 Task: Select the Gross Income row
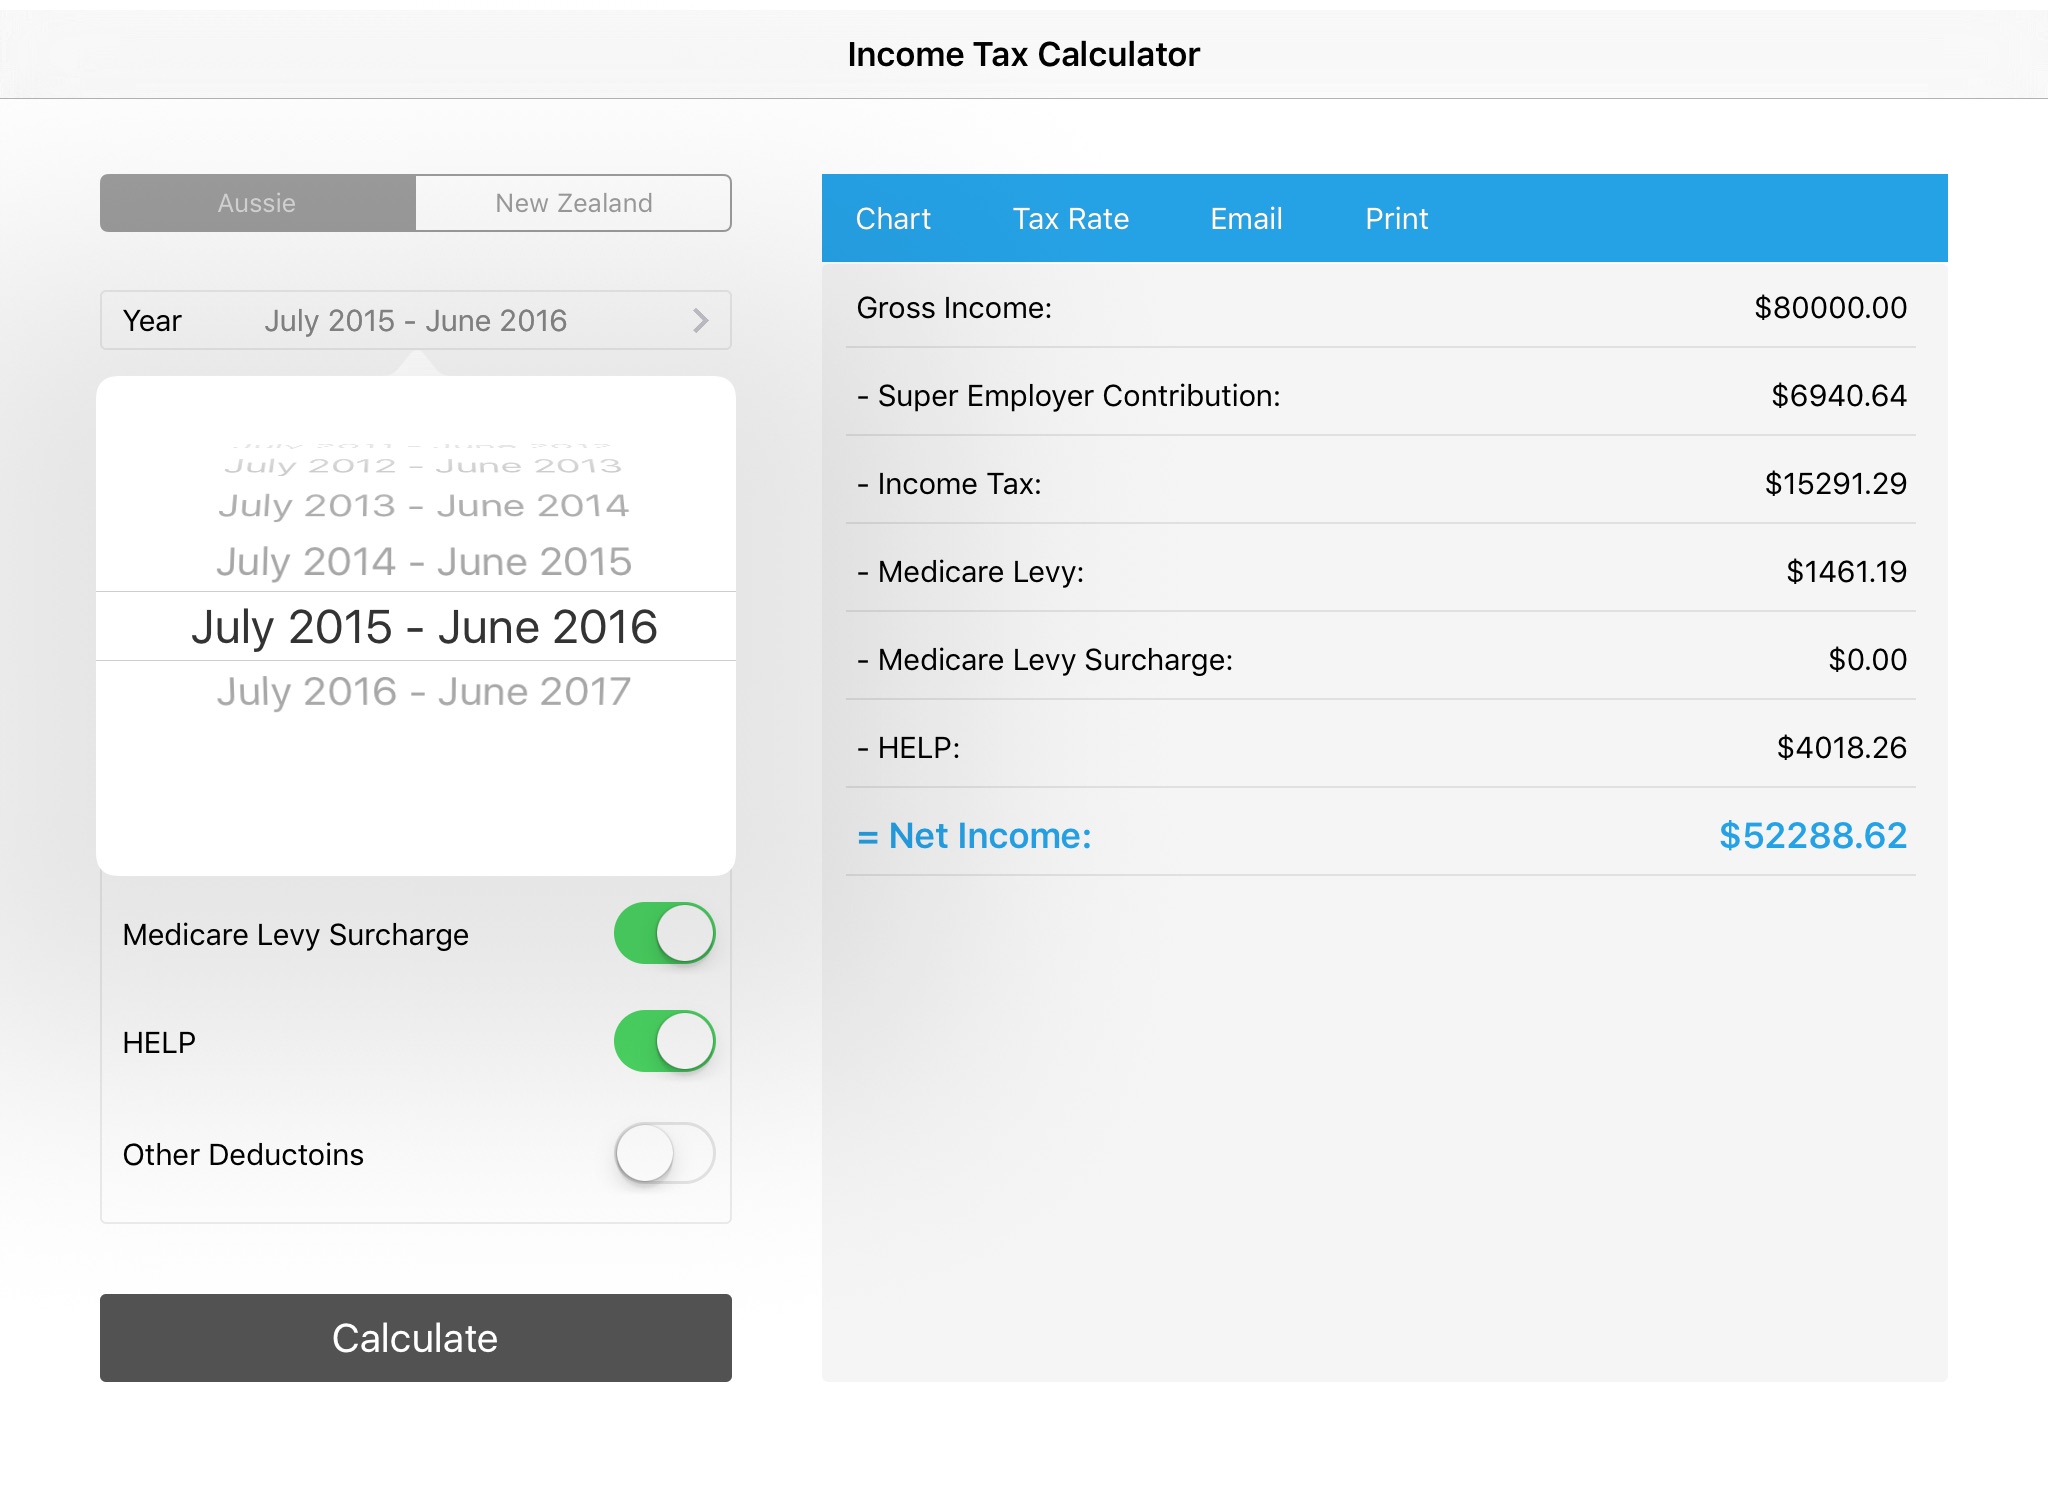1380,308
